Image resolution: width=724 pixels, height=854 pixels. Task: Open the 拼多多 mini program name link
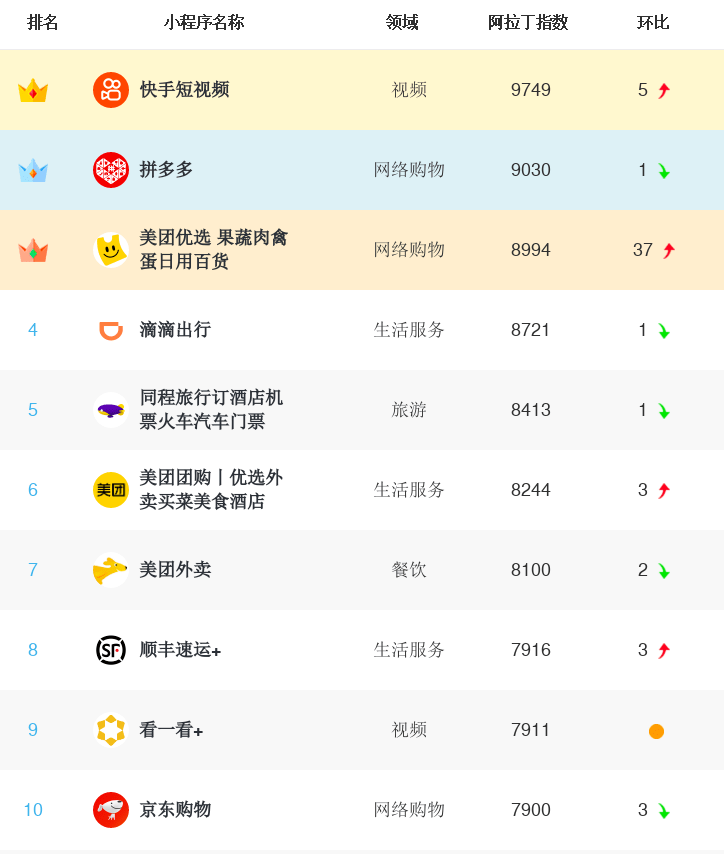coord(166,170)
